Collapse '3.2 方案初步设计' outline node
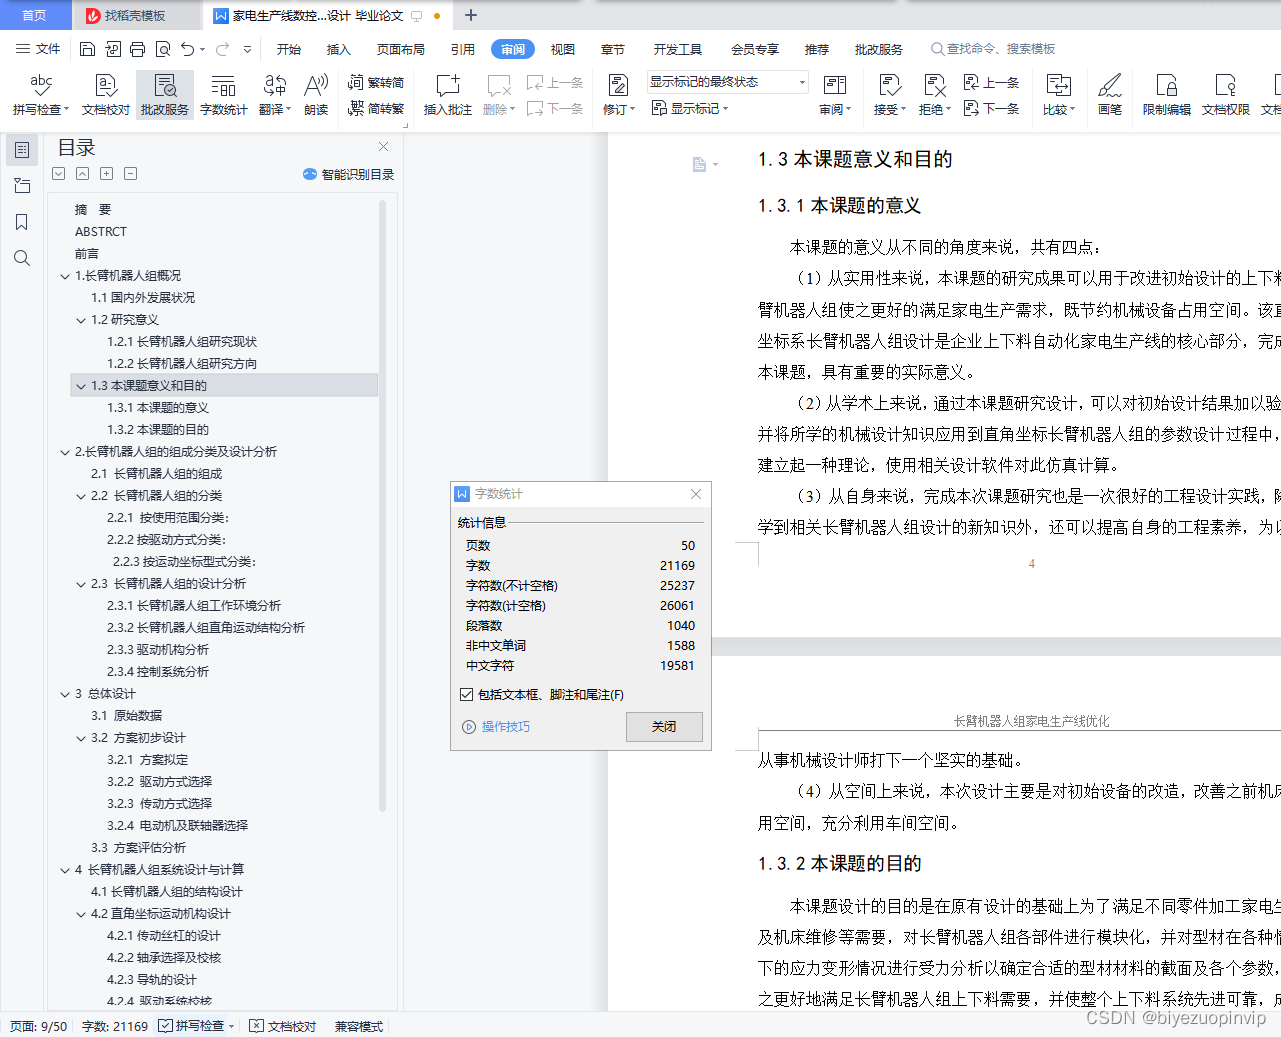Screen dimensions: 1281x1037 click(81, 738)
